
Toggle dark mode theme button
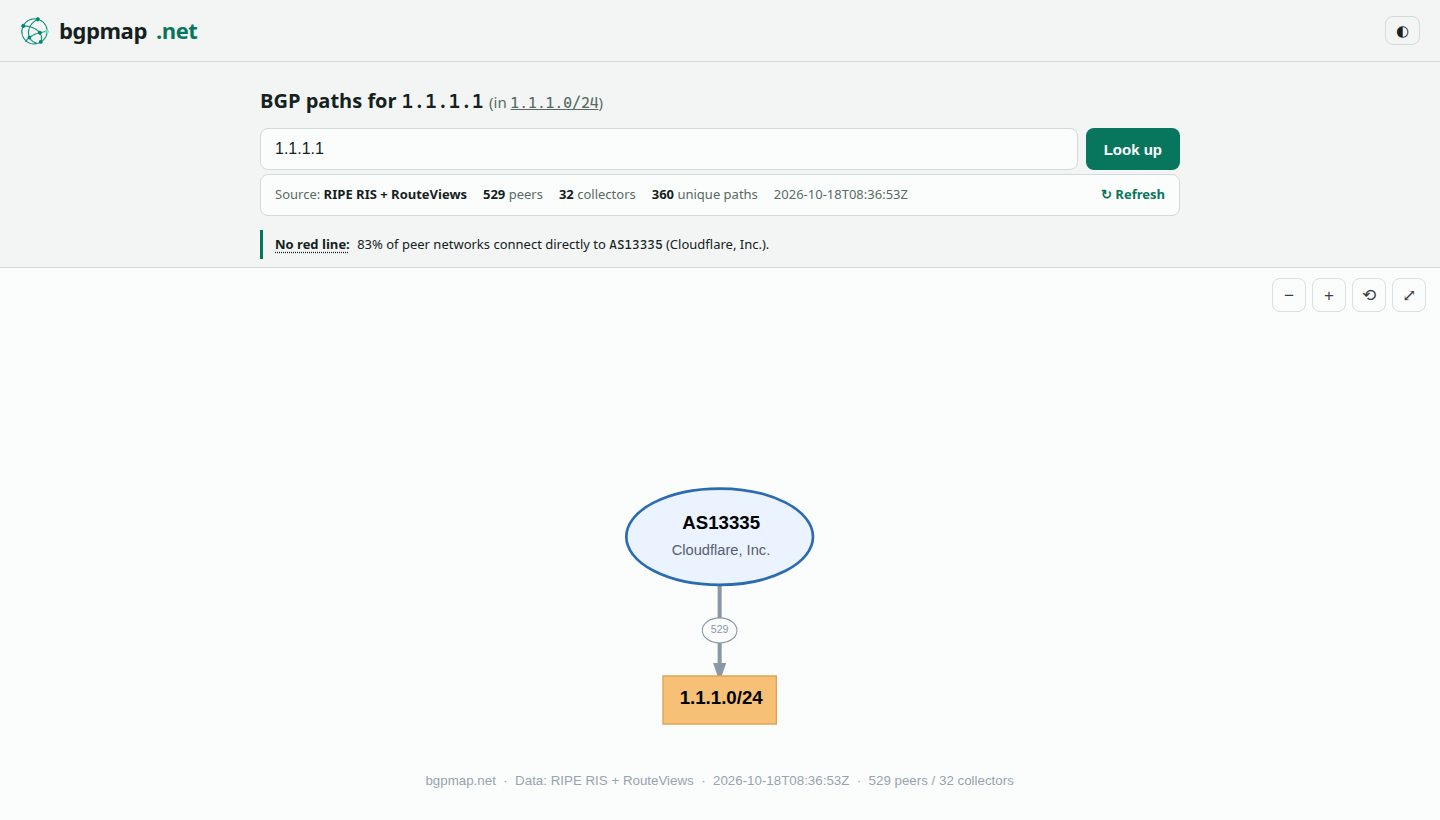(x=1402, y=31)
